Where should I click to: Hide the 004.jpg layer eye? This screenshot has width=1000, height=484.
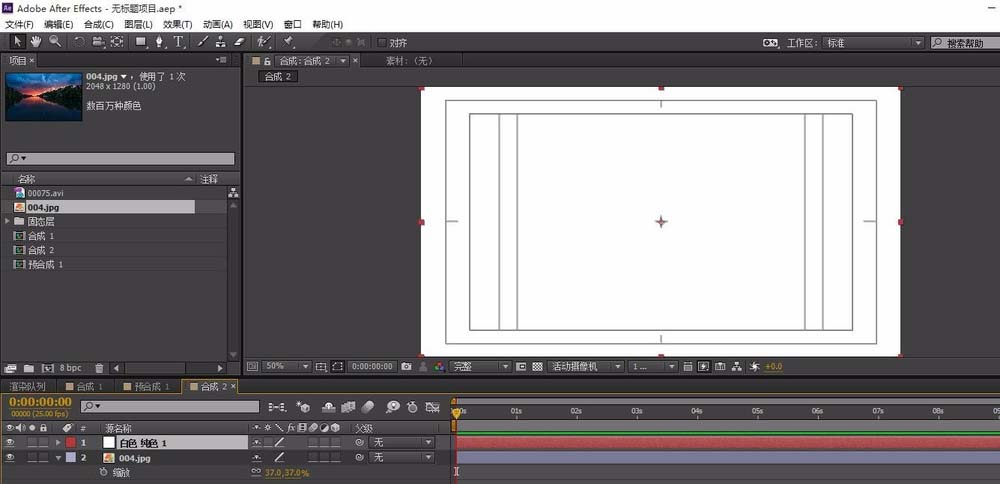pos(10,457)
